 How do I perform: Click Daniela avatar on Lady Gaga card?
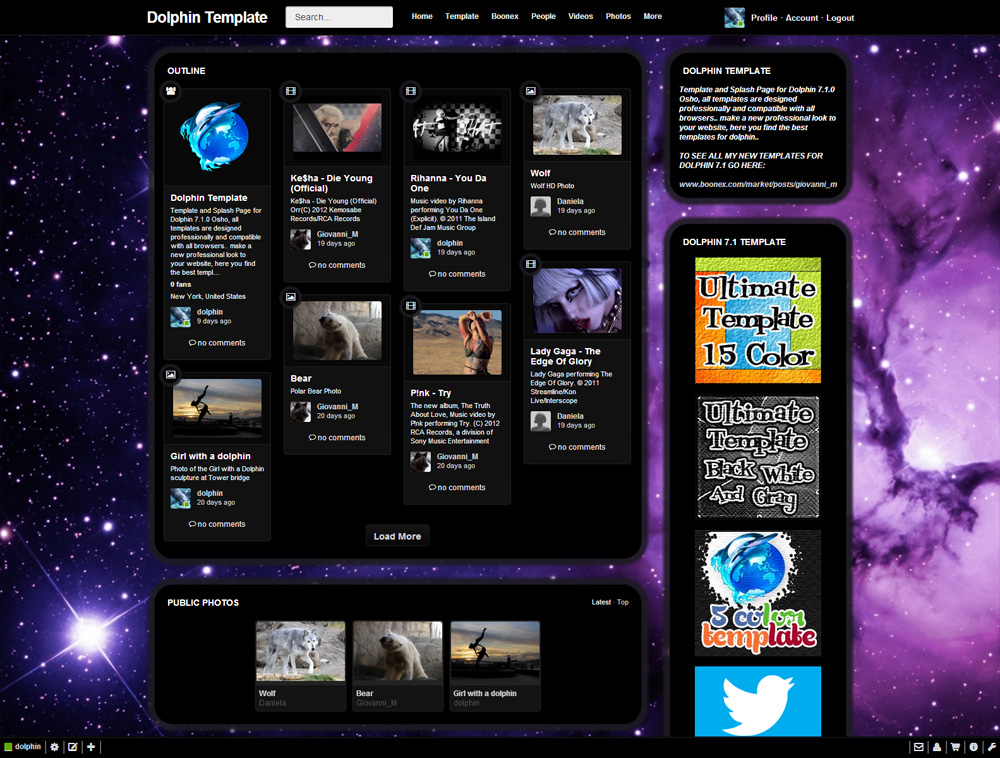(x=541, y=421)
